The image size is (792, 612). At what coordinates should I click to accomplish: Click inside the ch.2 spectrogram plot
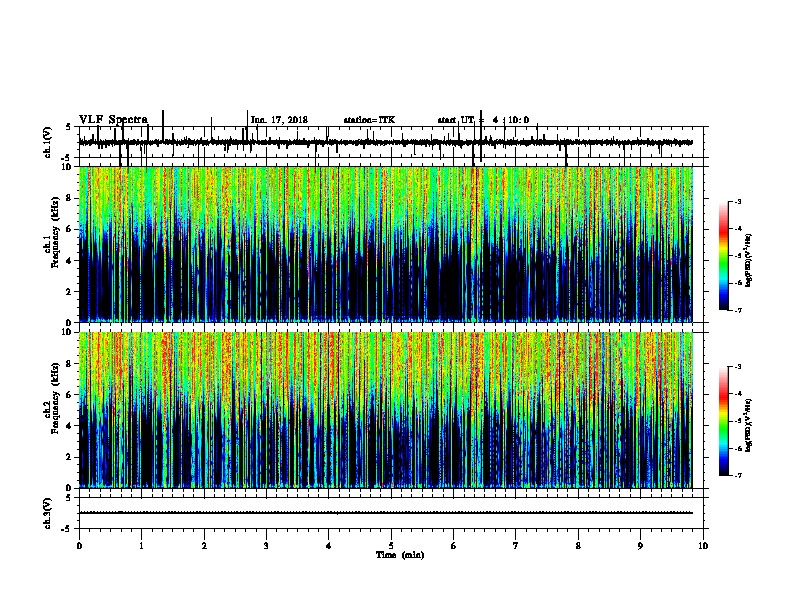coord(386,410)
